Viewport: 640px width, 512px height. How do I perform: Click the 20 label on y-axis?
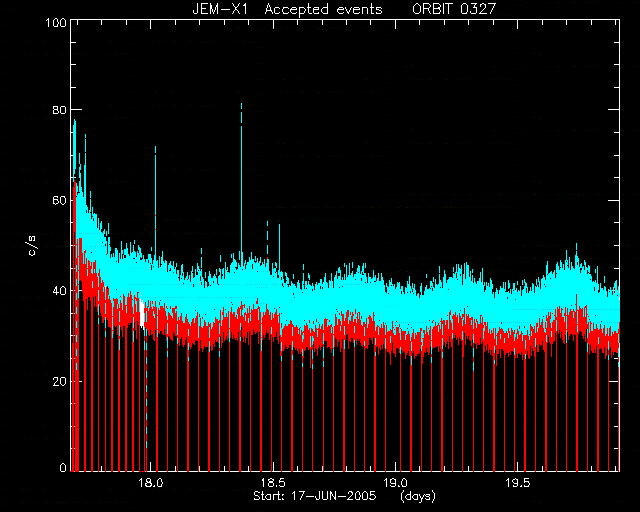59,381
